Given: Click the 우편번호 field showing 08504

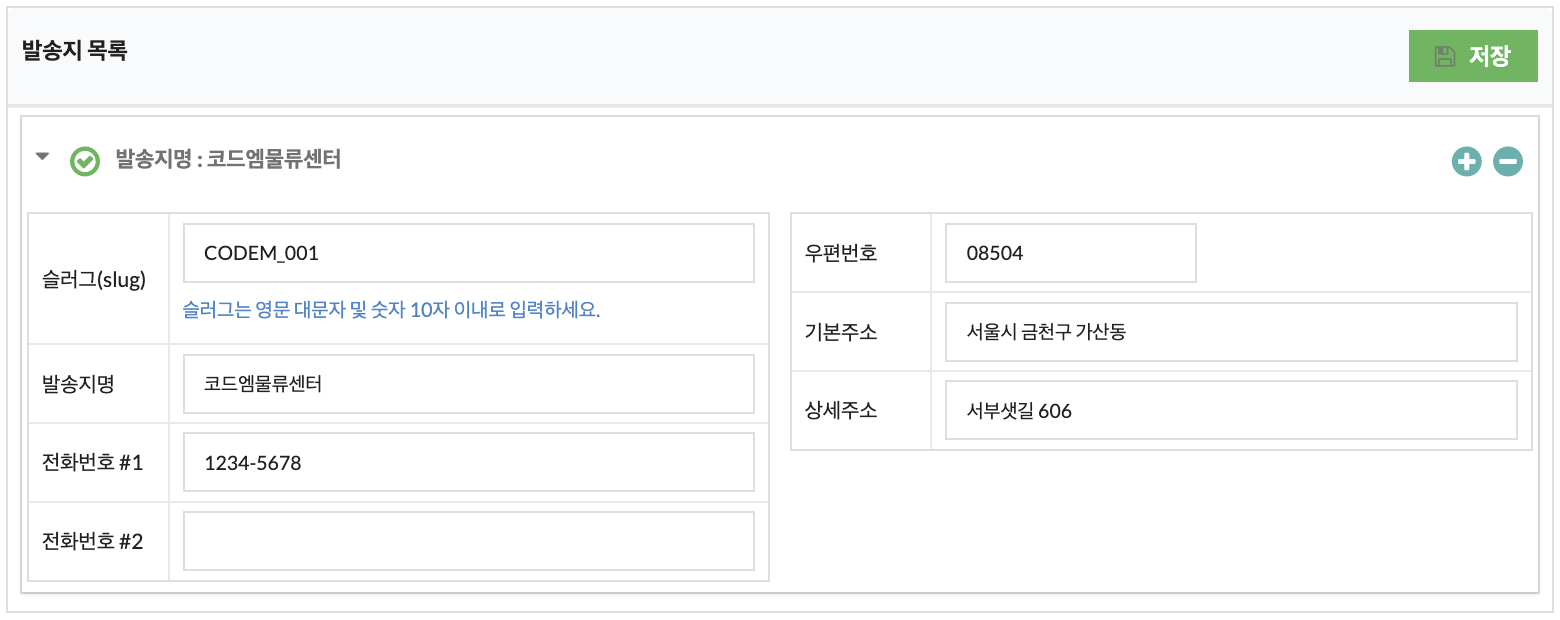Looking at the screenshot, I should coord(1071,253).
